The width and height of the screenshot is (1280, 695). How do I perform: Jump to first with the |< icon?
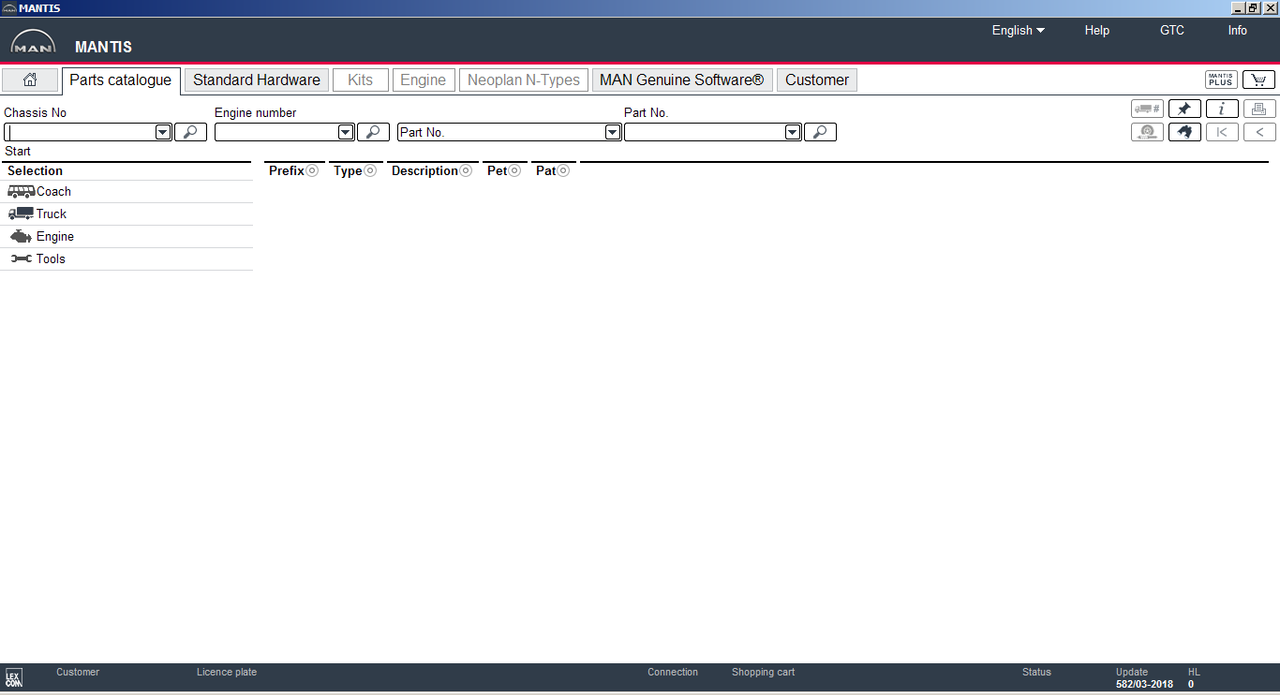(1222, 131)
